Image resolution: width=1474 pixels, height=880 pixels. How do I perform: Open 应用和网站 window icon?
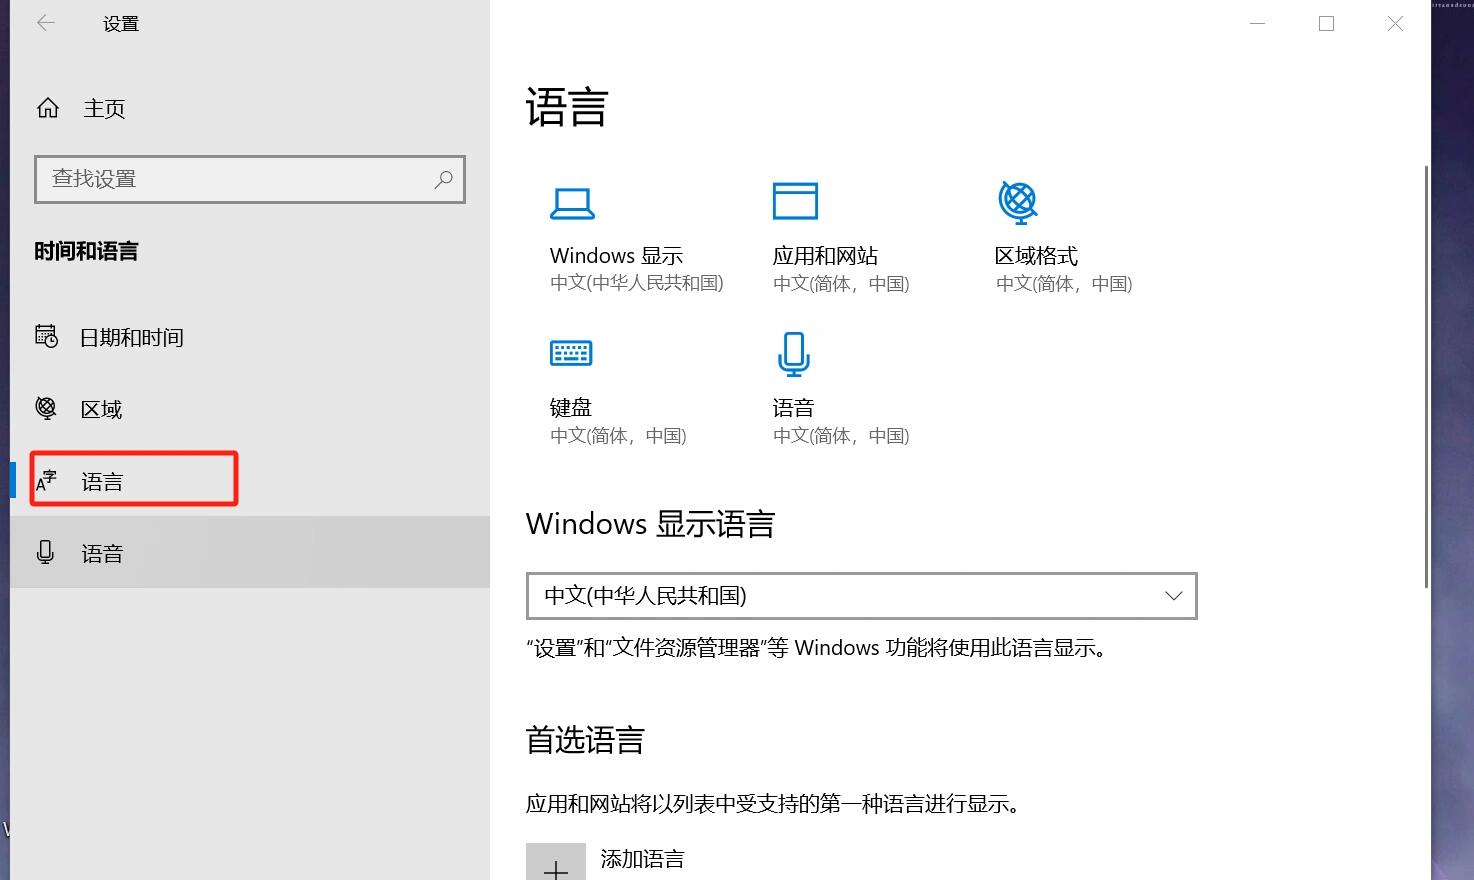click(x=795, y=201)
